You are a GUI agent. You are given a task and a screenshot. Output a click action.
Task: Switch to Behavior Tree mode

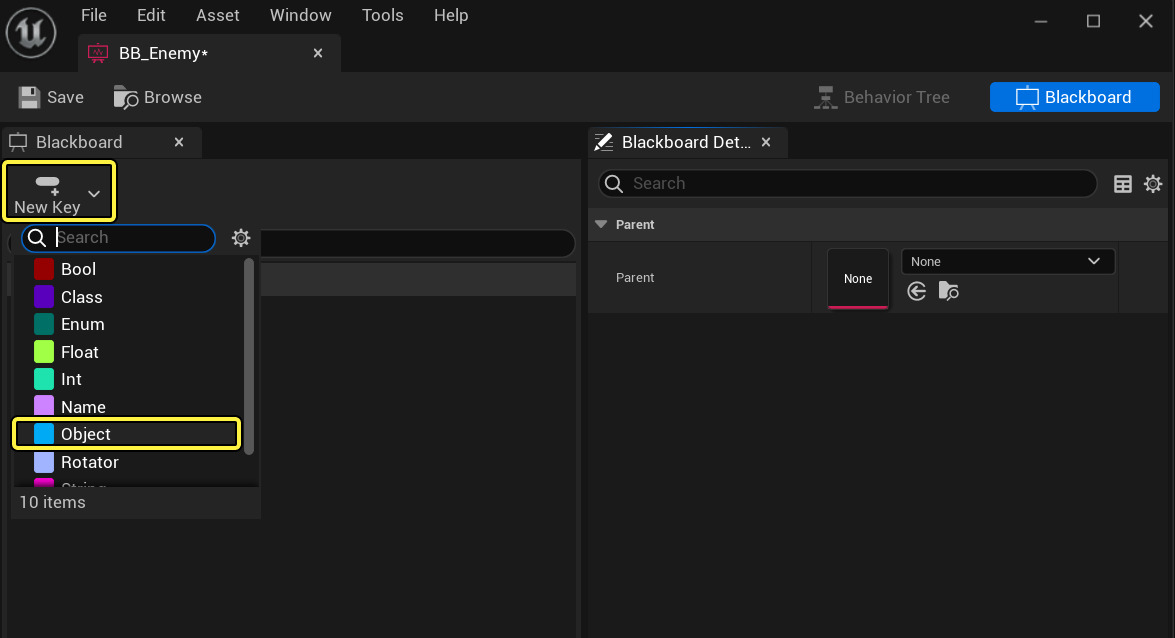[x=882, y=97]
